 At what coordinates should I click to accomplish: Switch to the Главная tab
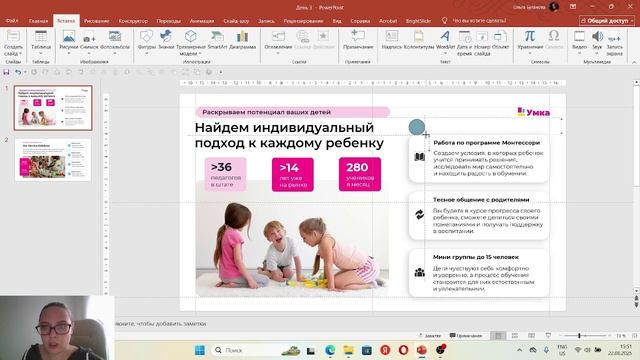coord(38,20)
